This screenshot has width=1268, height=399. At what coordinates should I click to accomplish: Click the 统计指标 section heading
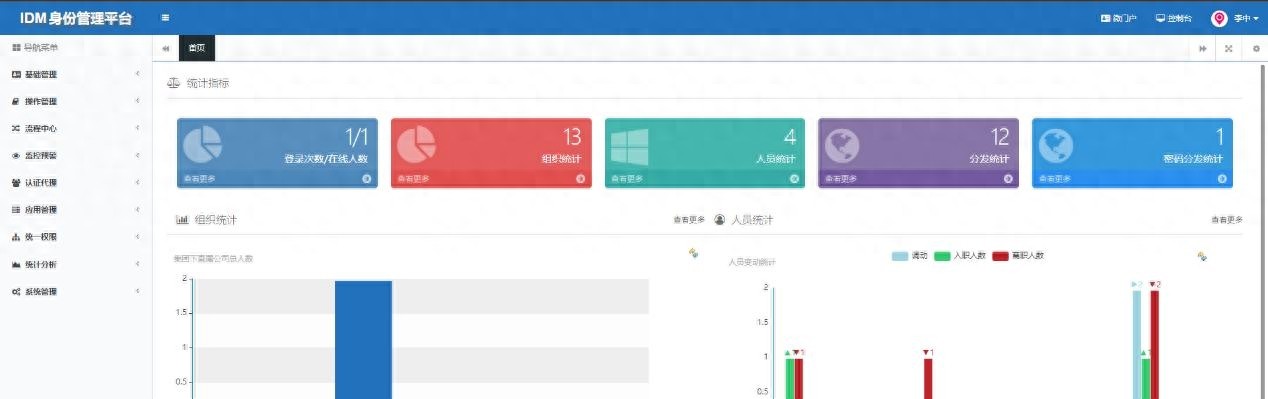(208, 83)
